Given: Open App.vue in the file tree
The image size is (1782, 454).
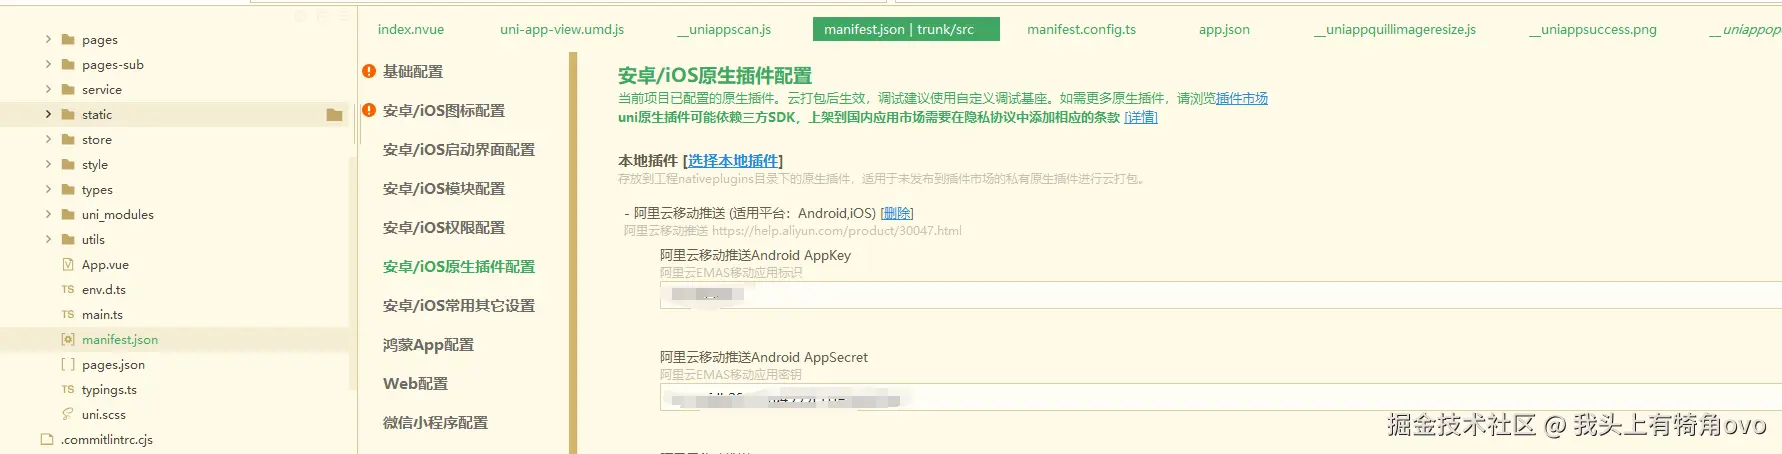Looking at the screenshot, I should [105, 264].
